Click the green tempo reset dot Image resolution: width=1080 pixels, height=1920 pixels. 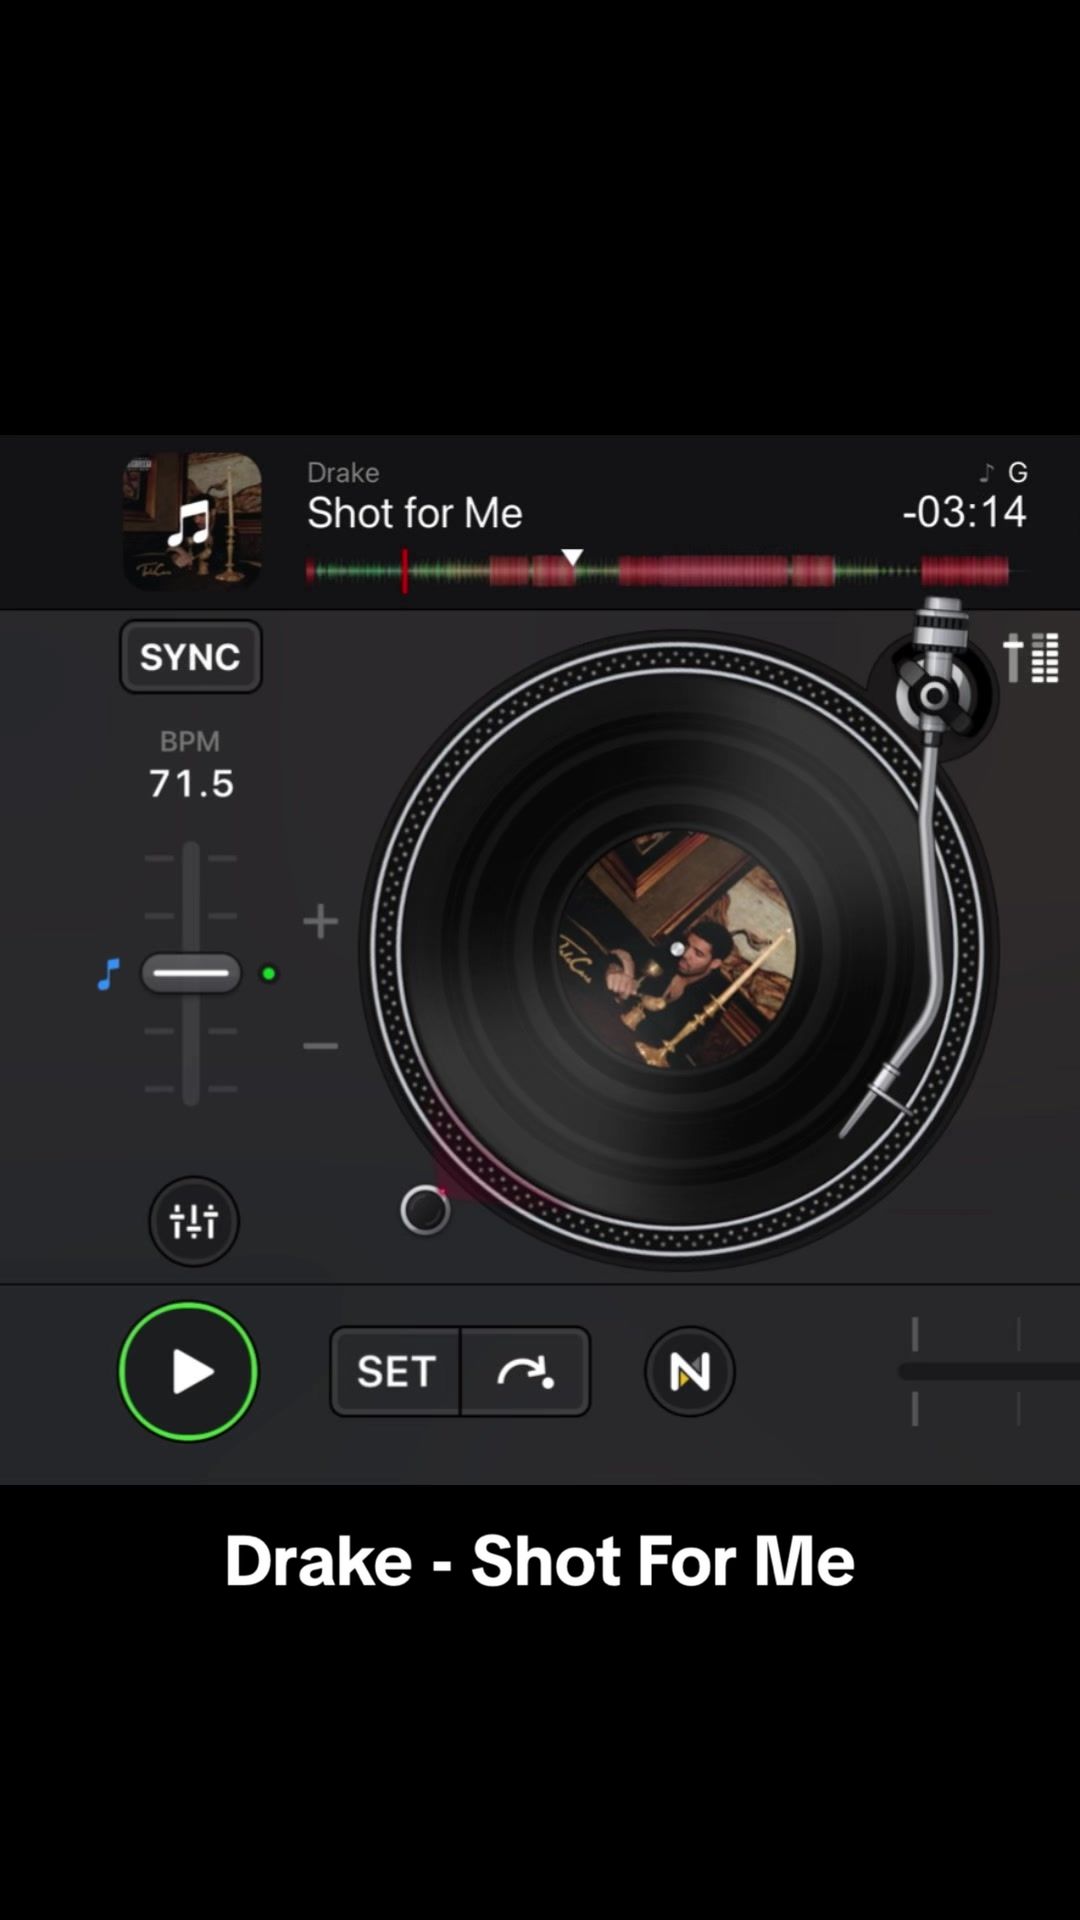point(268,973)
